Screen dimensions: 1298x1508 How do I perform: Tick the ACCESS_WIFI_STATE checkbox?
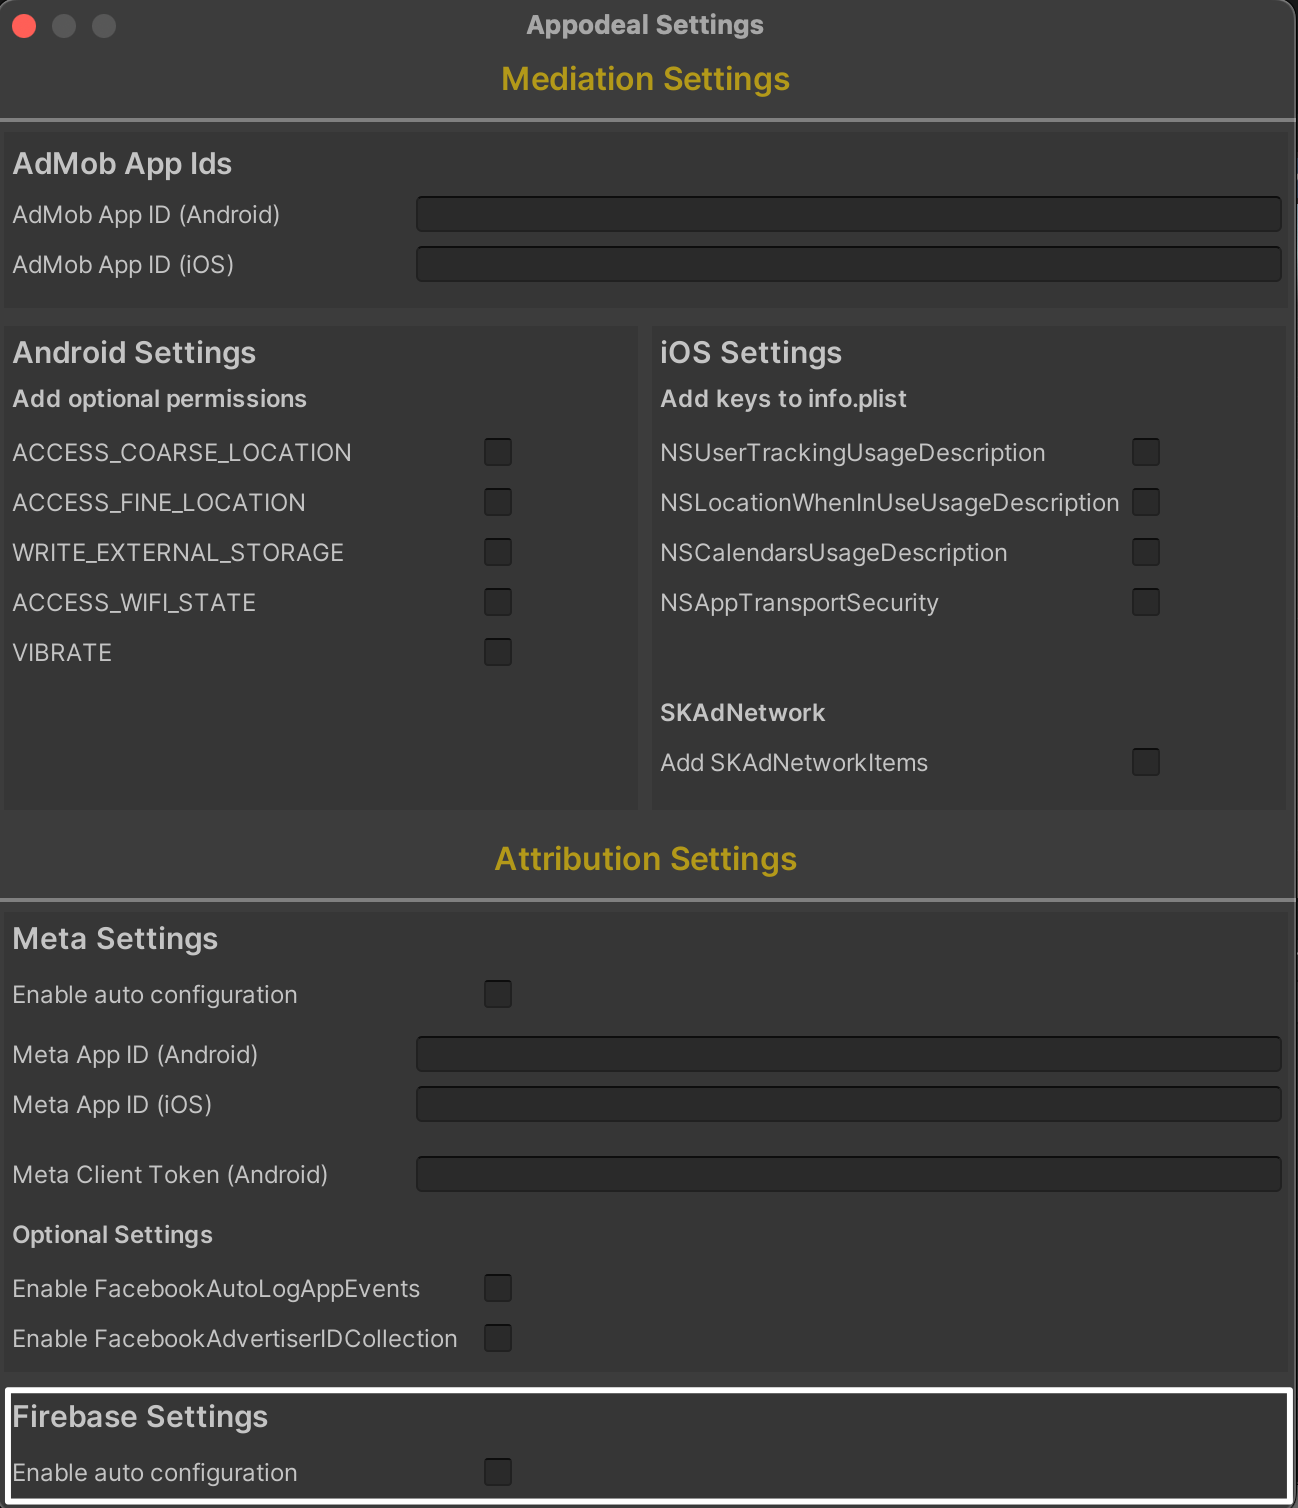pyautogui.click(x=498, y=602)
